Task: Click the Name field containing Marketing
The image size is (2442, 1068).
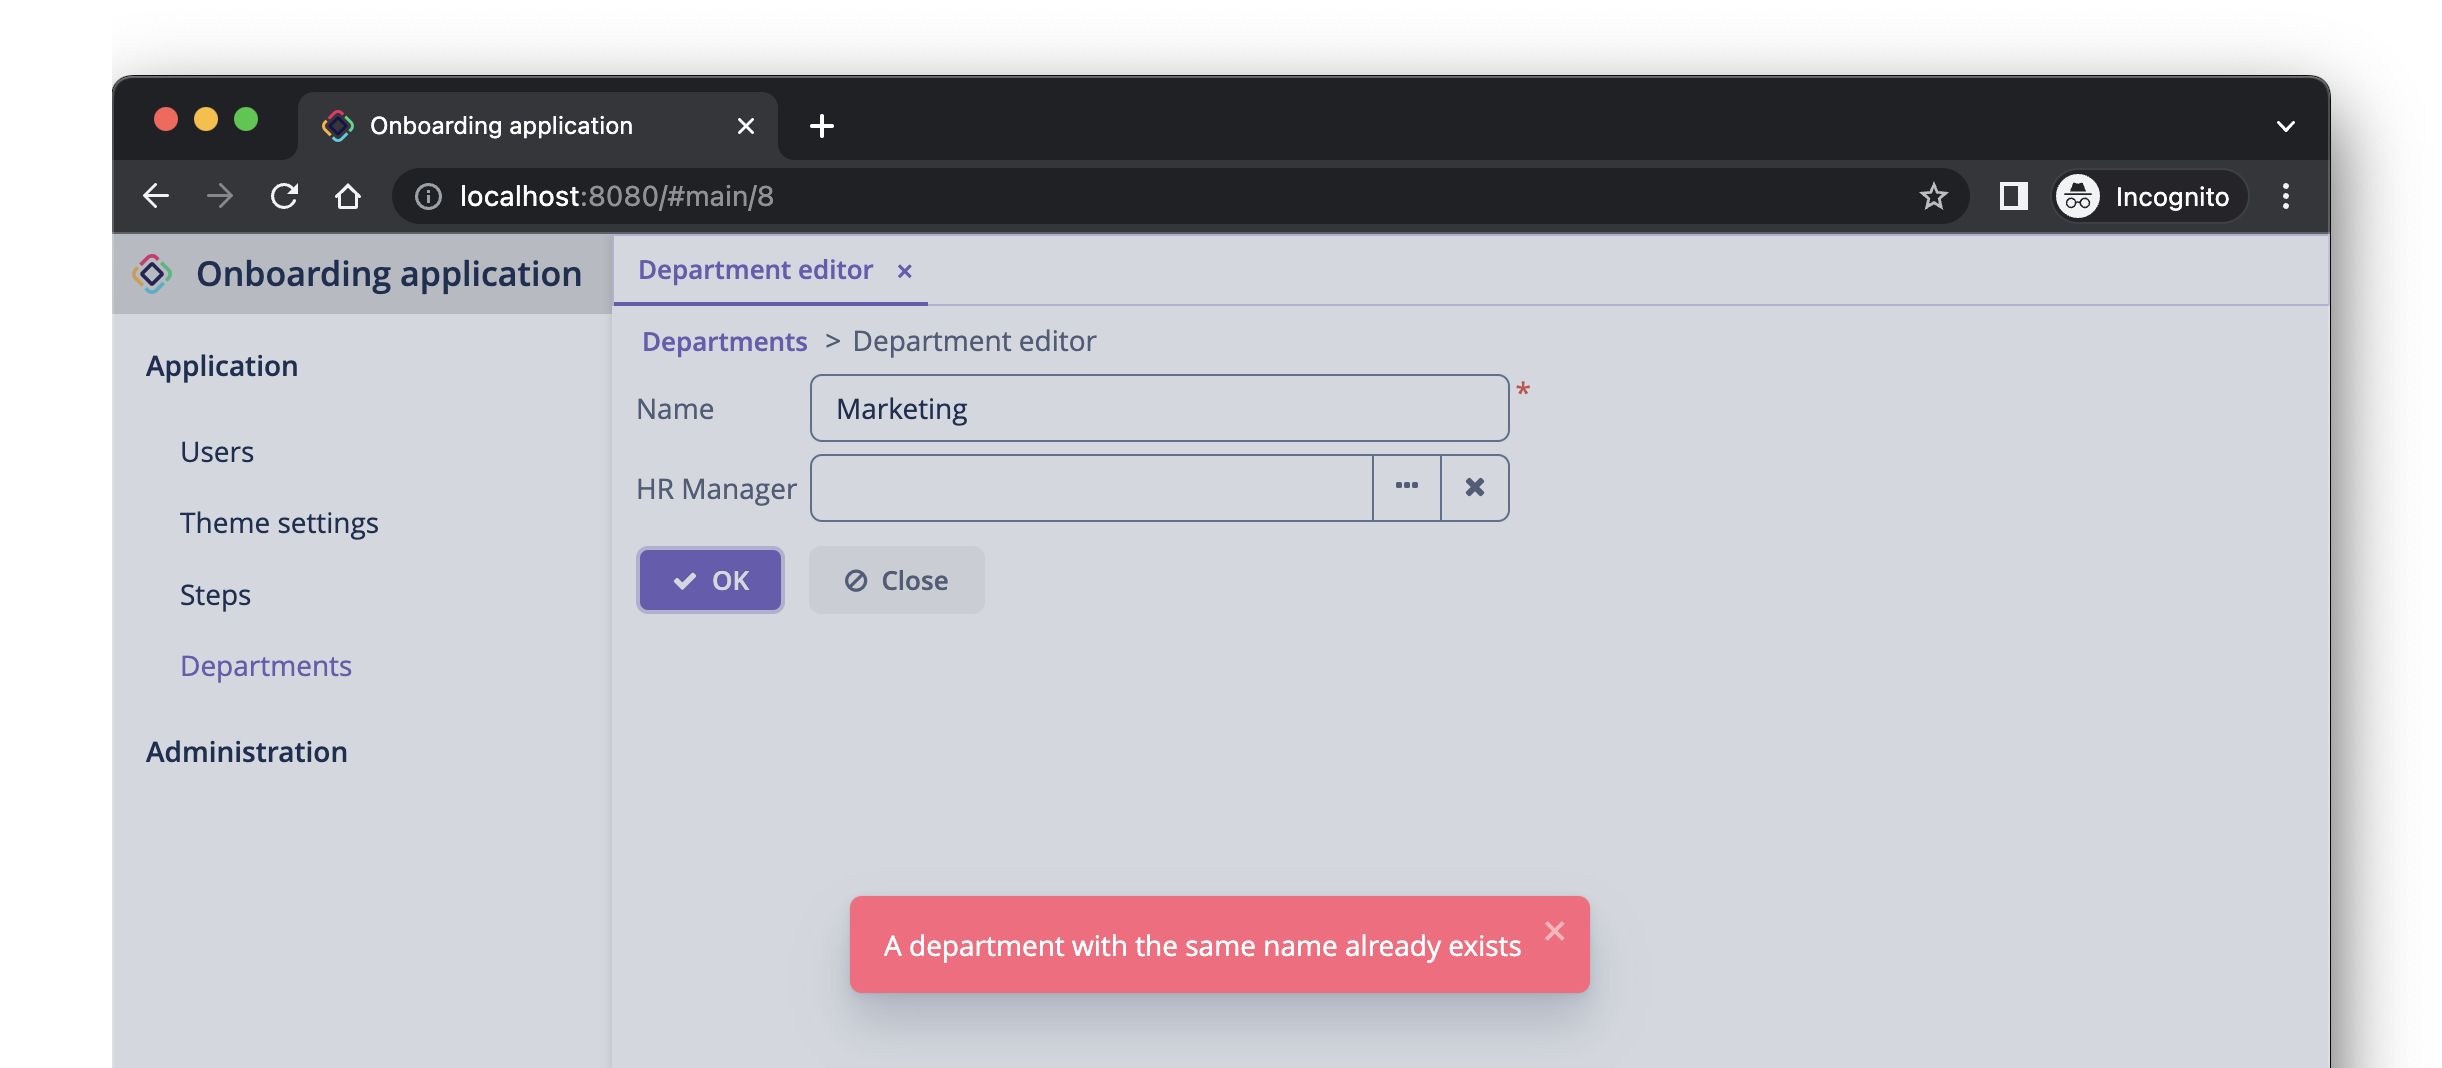Action: click(1159, 408)
